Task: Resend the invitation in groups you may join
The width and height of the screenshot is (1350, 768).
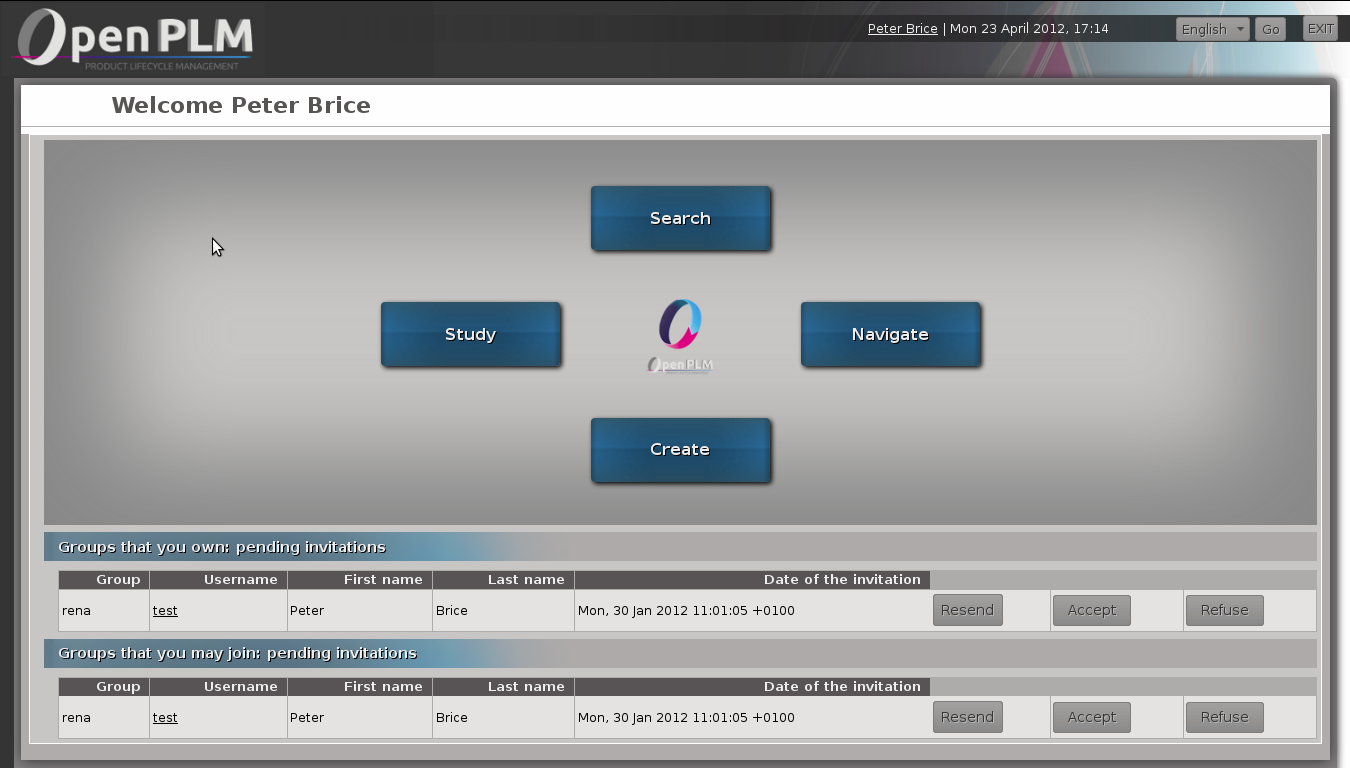Action: [x=967, y=717]
